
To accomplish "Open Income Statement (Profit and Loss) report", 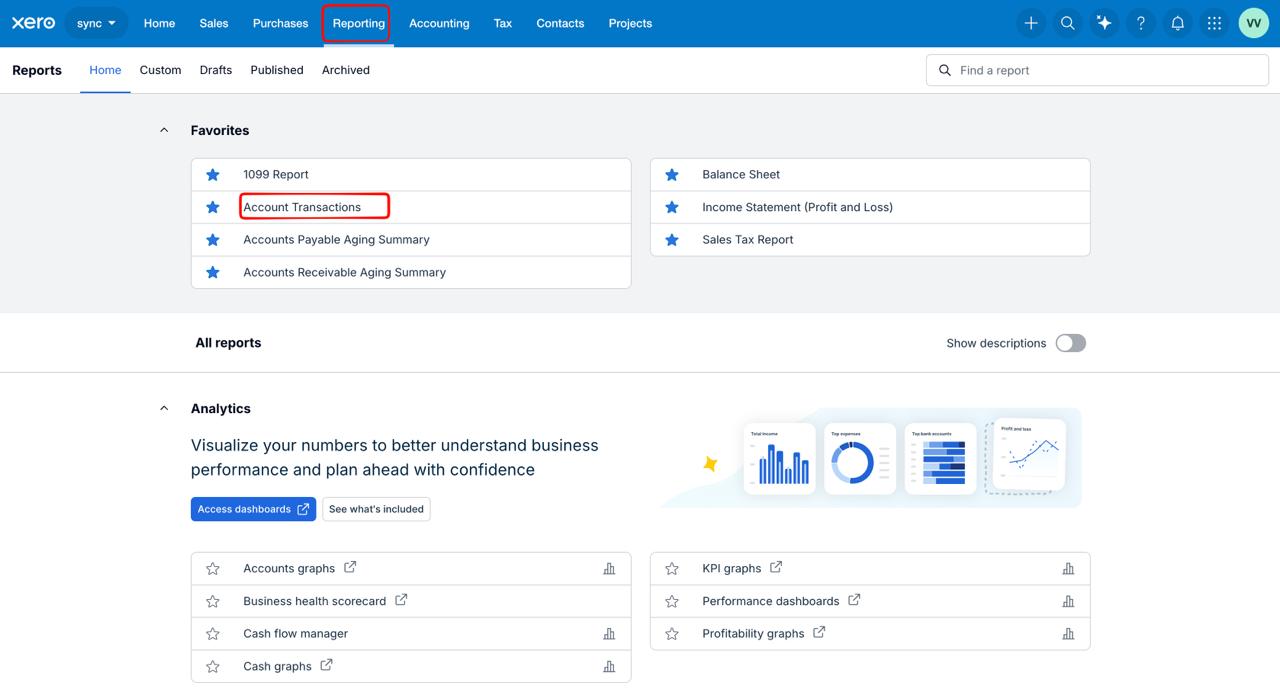I will pos(797,207).
